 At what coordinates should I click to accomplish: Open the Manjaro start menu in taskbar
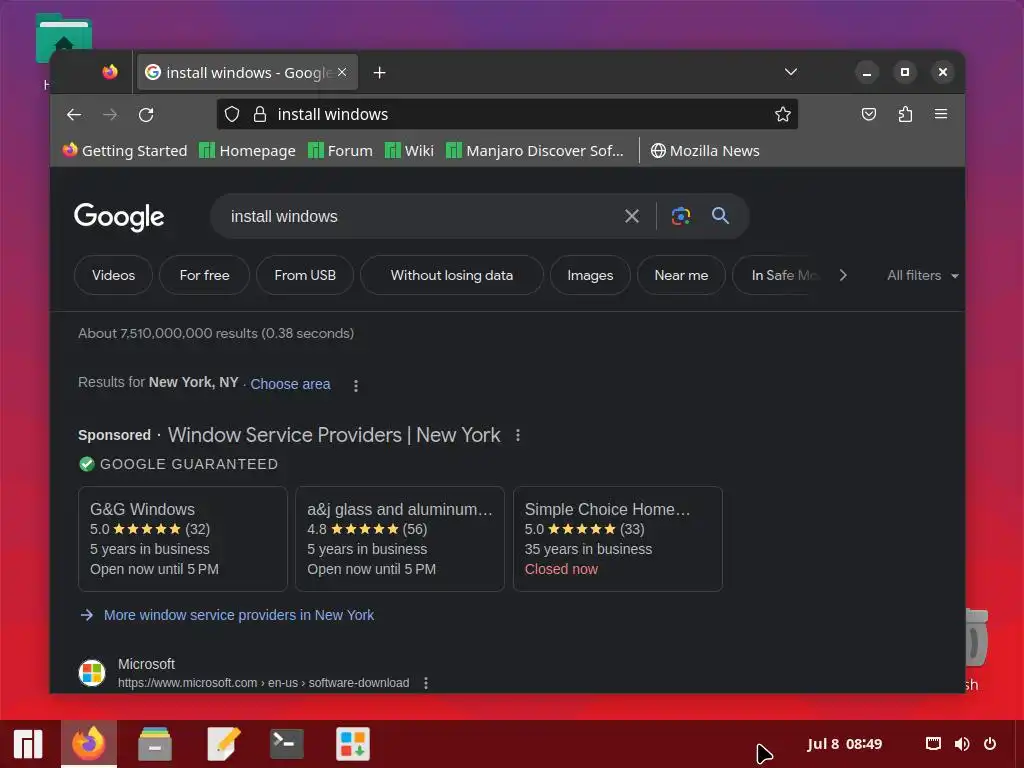click(28, 744)
